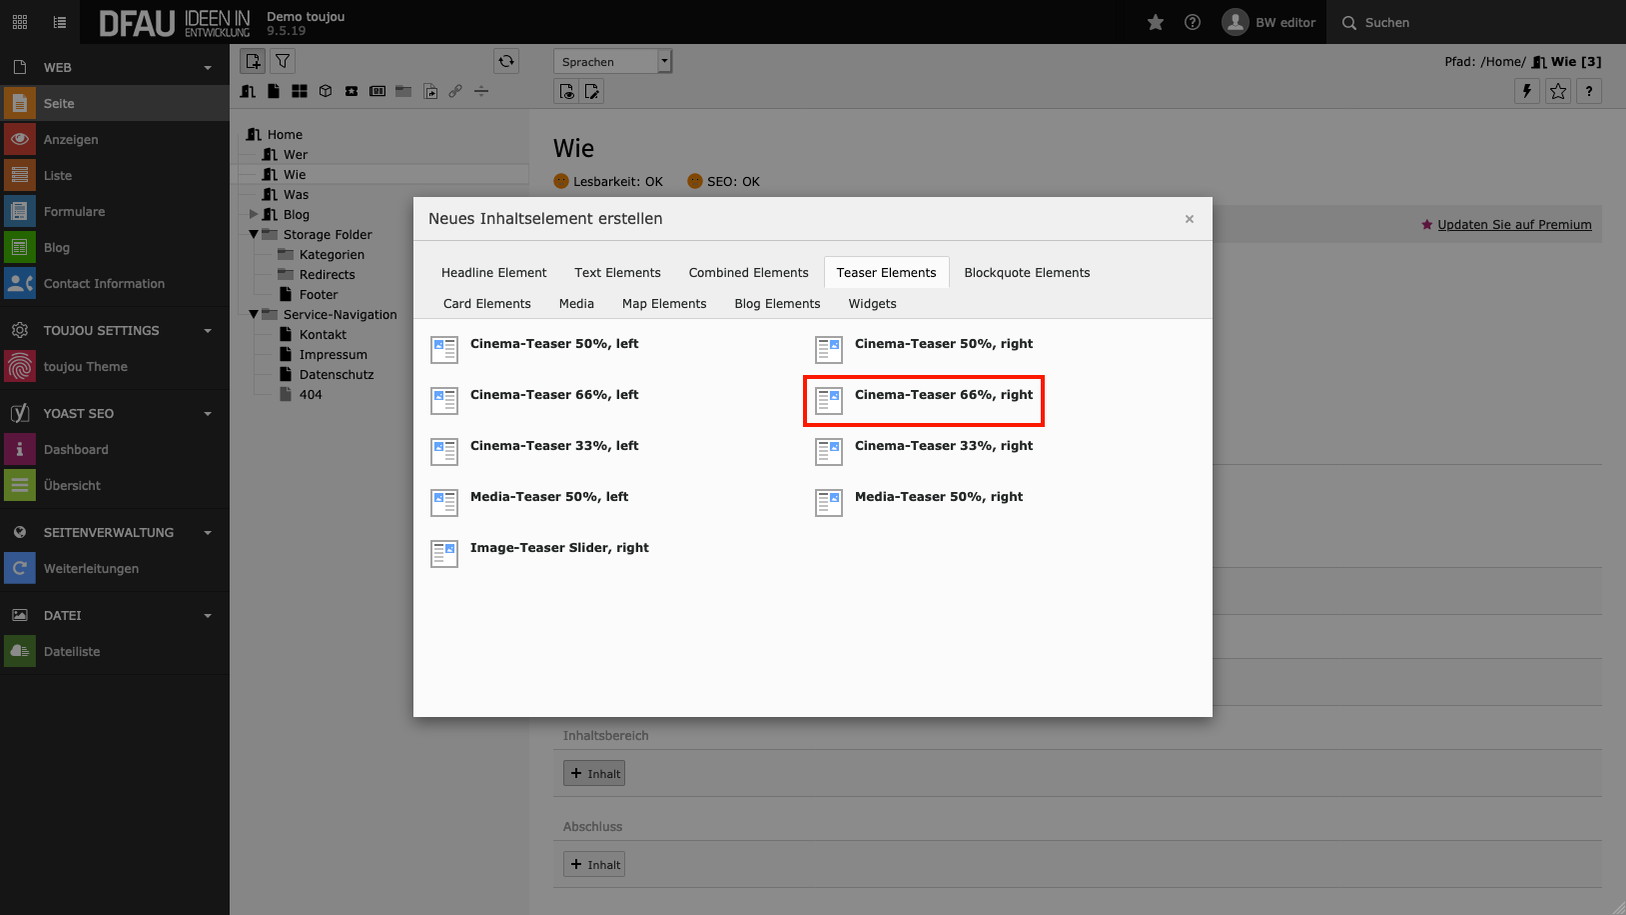Switch to the Widgets tab
Image resolution: width=1626 pixels, height=915 pixels.
pos(872,304)
